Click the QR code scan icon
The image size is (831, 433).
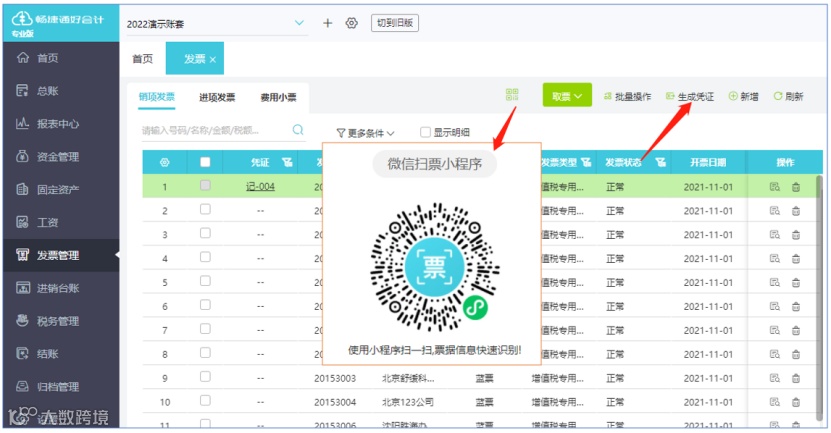(x=512, y=95)
